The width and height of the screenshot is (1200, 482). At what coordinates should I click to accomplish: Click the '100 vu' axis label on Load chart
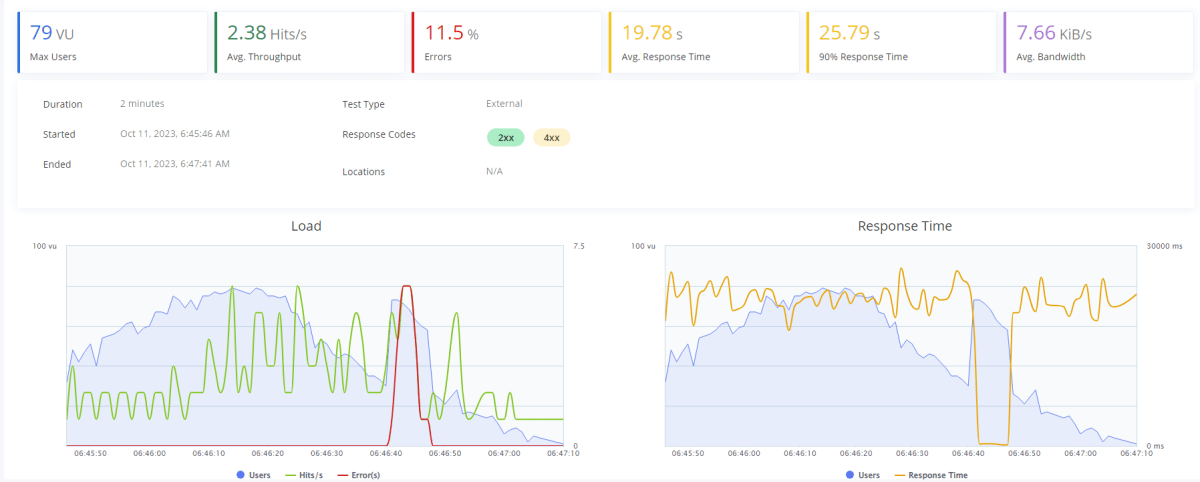coord(46,246)
